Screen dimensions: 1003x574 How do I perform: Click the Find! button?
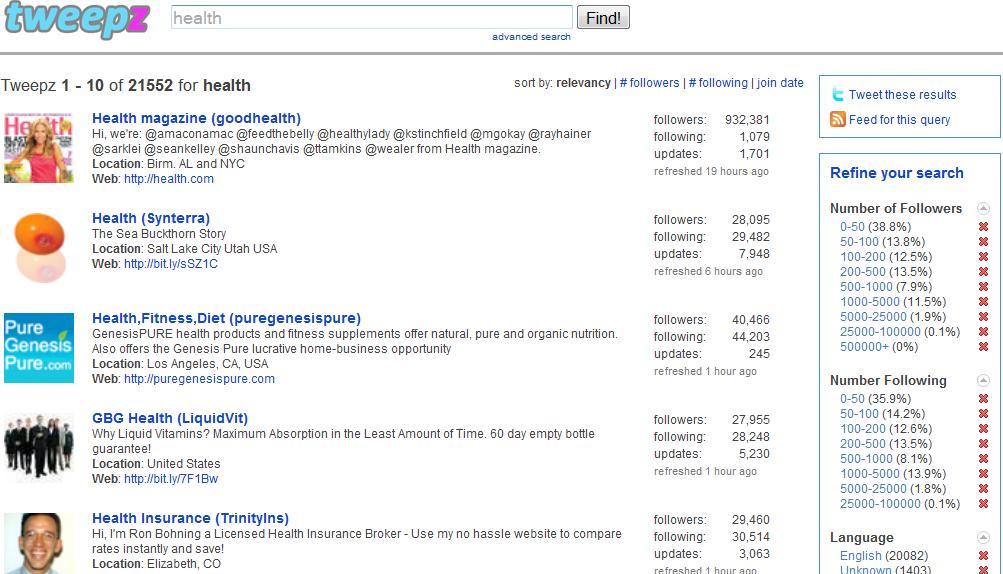click(x=603, y=17)
